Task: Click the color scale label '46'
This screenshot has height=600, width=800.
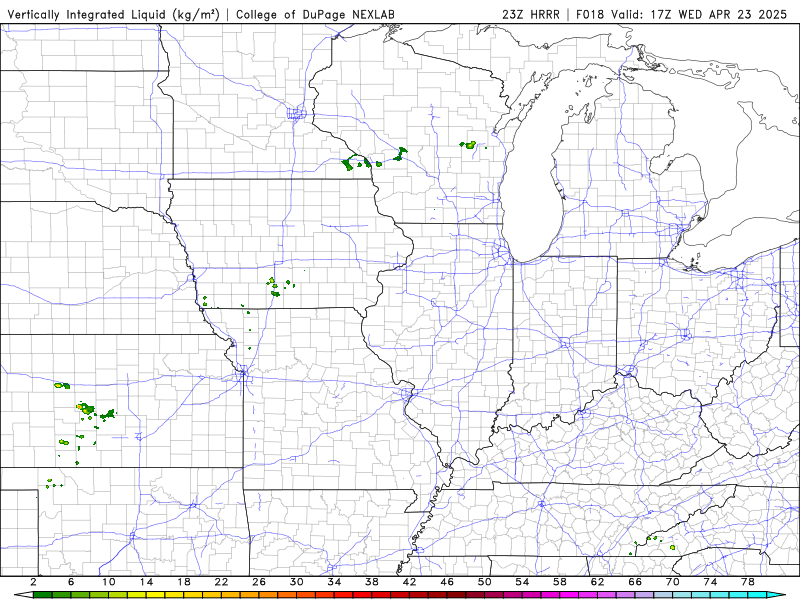Action: (x=447, y=582)
